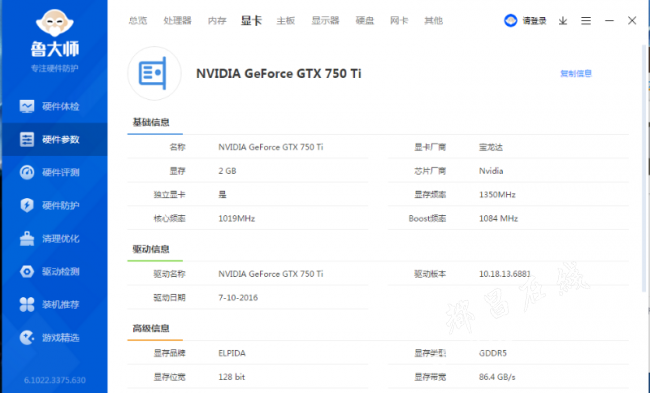Switch to the 处理器 tab
The height and width of the screenshot is (393, 650).
click(x=177, y=20)
